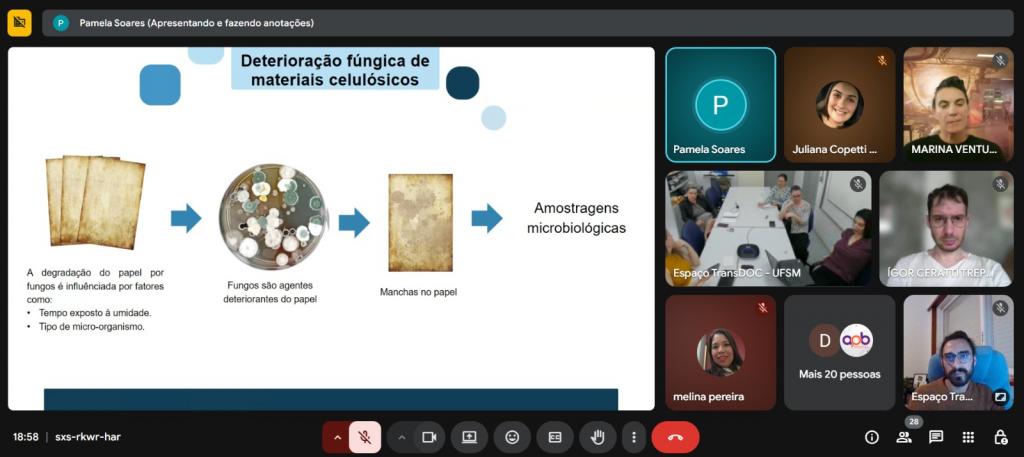Viewport: 1024px width, 457px height.
Task: Click the Pamela Soares presenting banner at the top
Action: [x=196, y=22]
